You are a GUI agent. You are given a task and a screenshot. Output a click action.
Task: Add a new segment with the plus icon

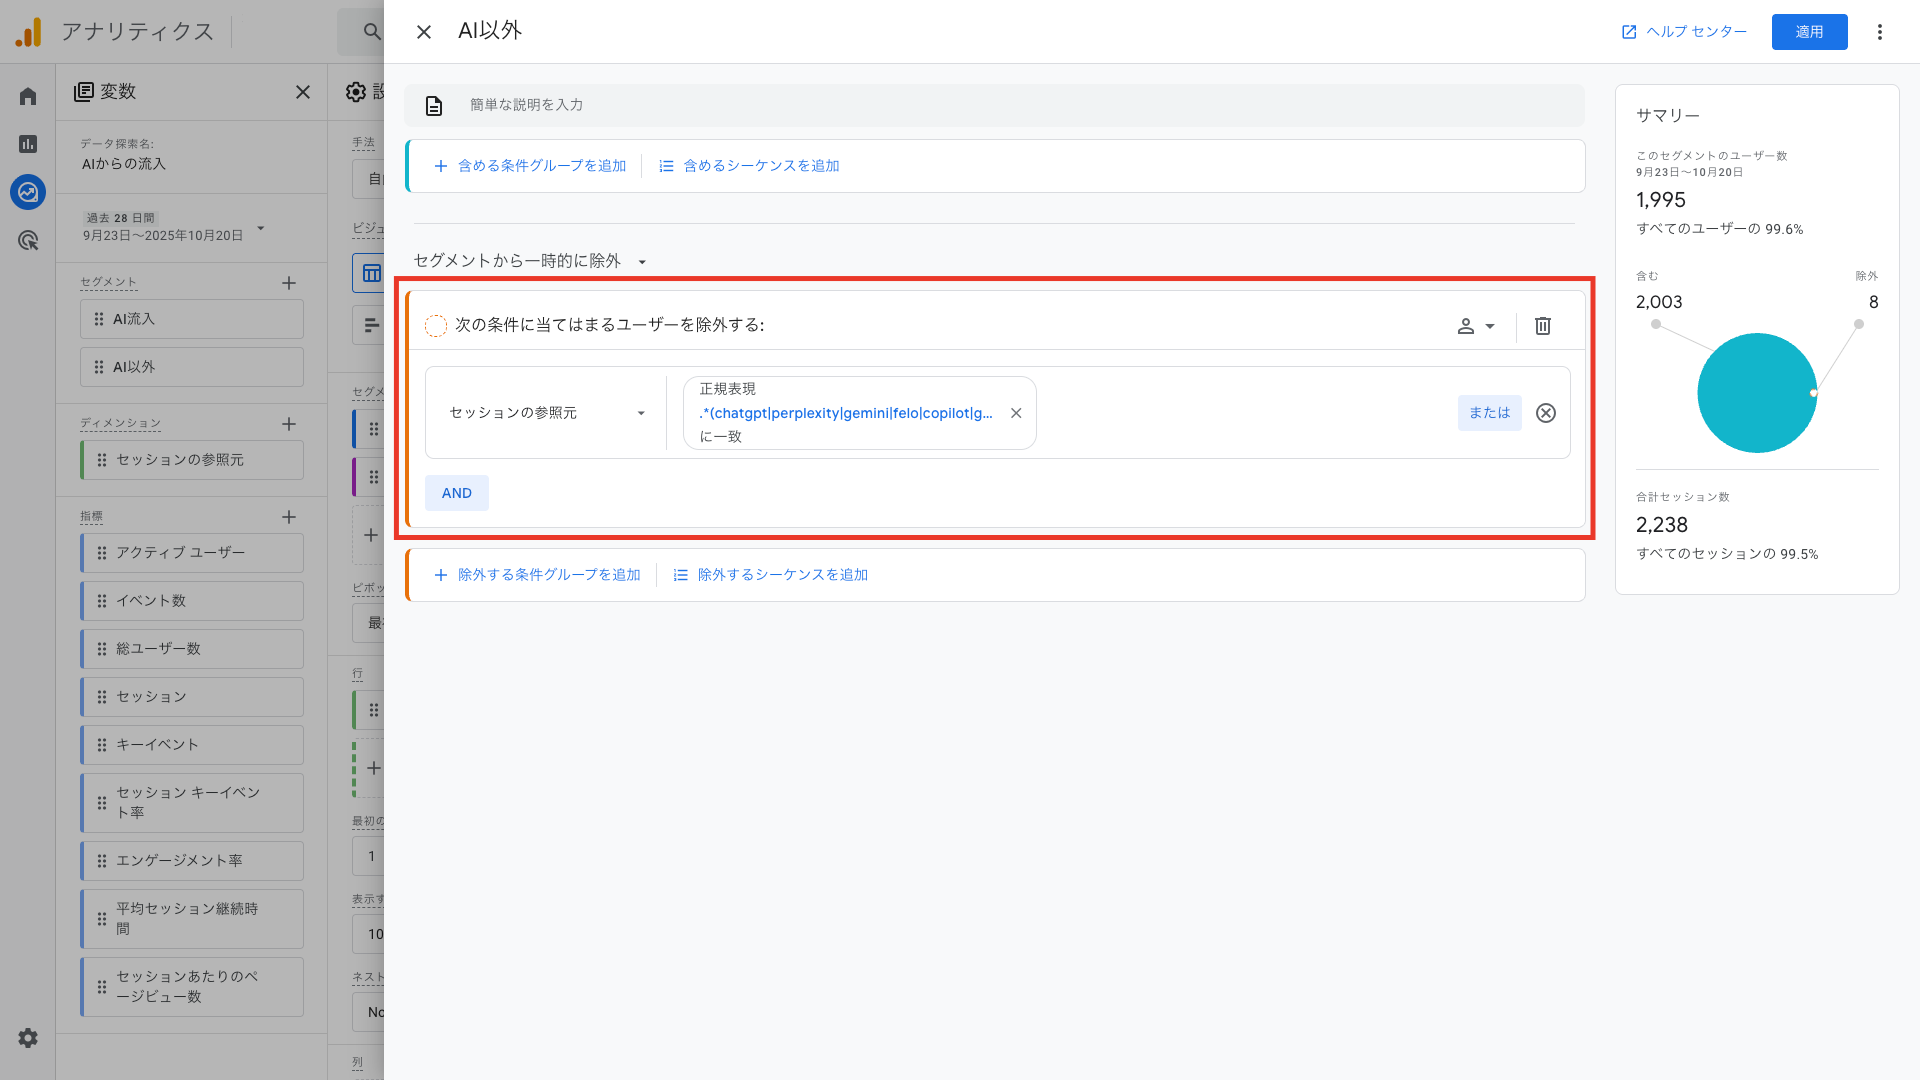[x=289, y=283]
